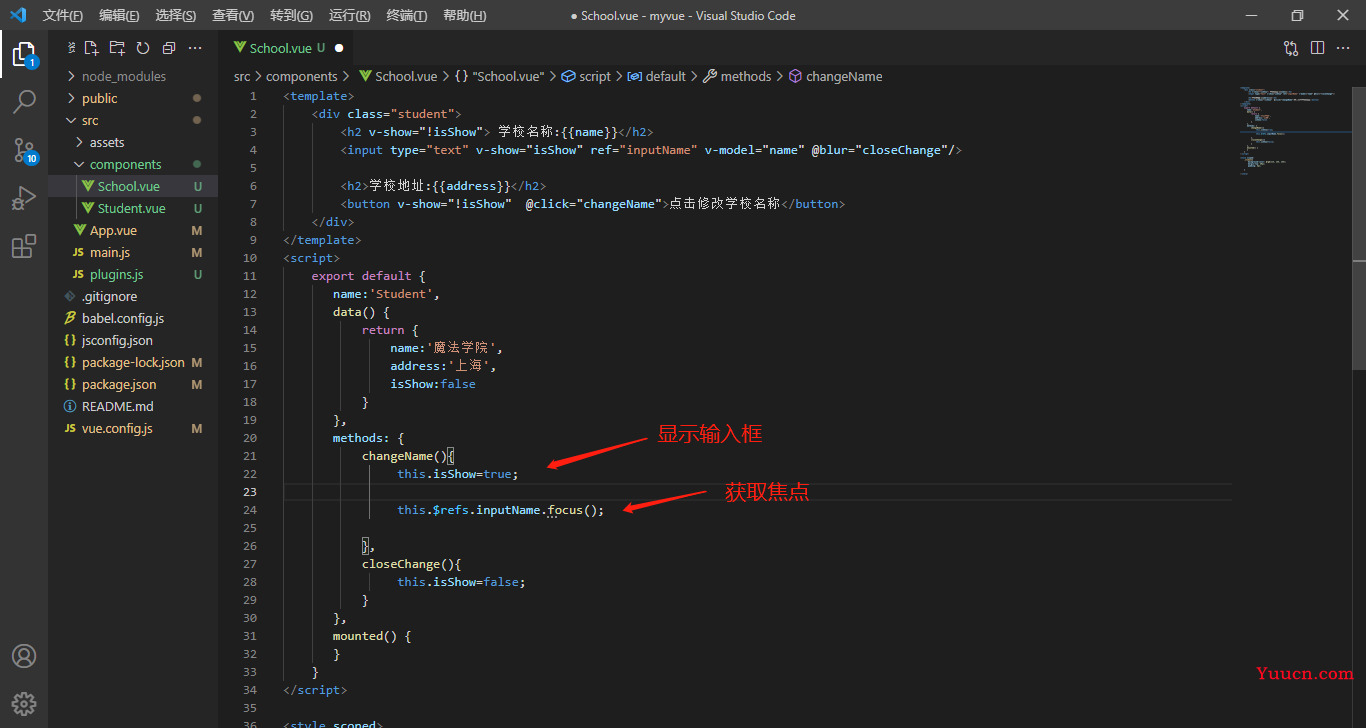
Task: Open the Run and Debug view
Action: point(24,198)
